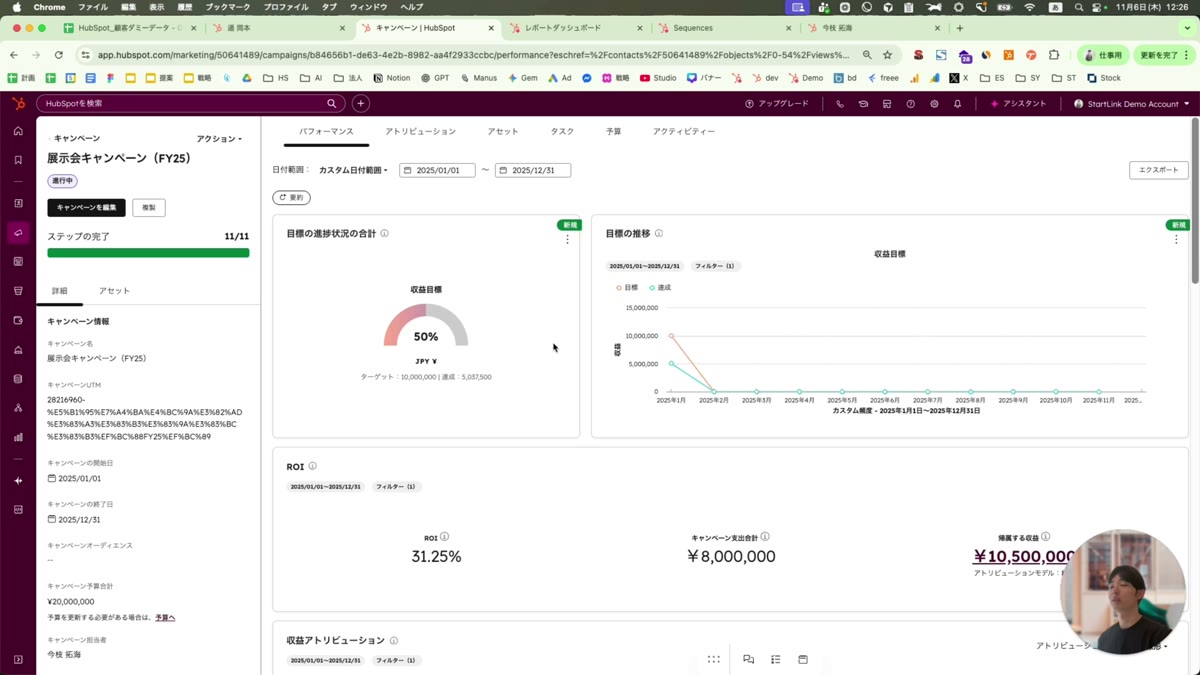Click the phone calling icon in header
The width and height of the screenshot is (1200, 675).
point(839,104)
